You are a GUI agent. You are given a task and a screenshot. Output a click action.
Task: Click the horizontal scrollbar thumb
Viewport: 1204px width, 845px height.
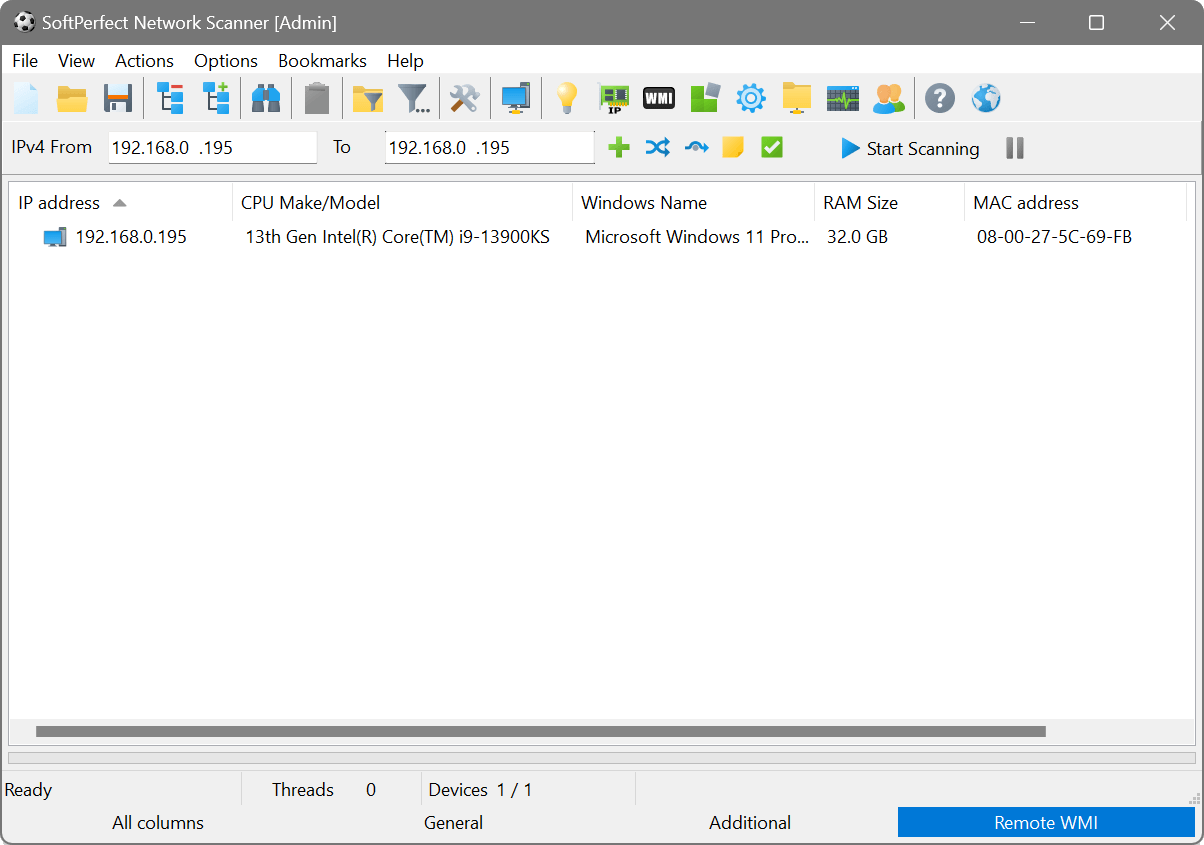tap(540, 732)
